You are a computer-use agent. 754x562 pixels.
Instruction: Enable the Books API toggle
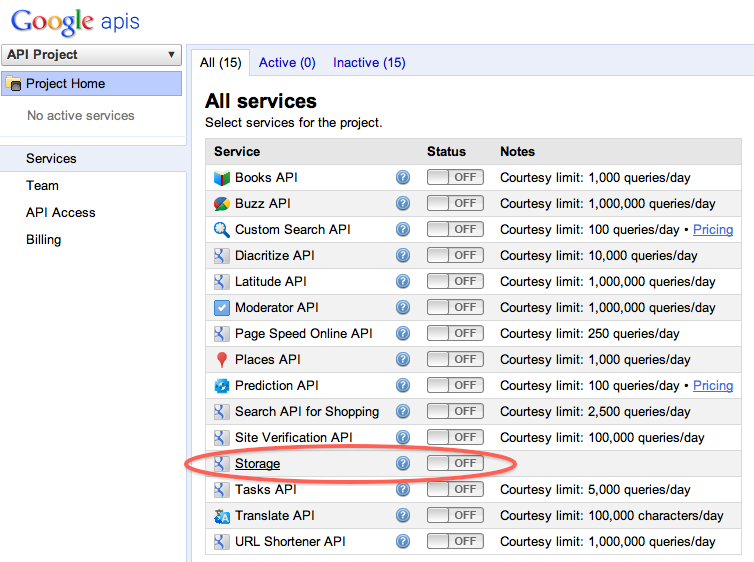455,177
